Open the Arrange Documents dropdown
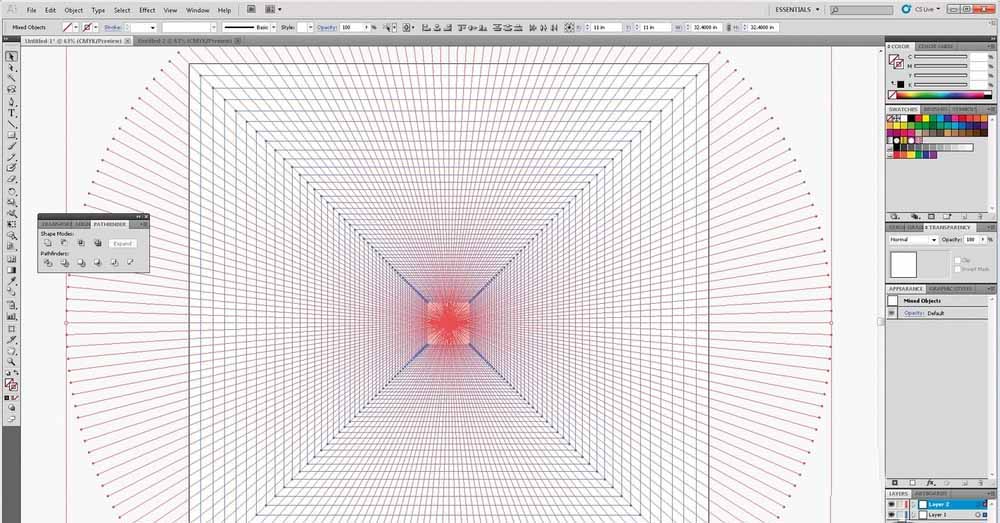This screenshot has width=1000, height=523. [x=273, y=10]
